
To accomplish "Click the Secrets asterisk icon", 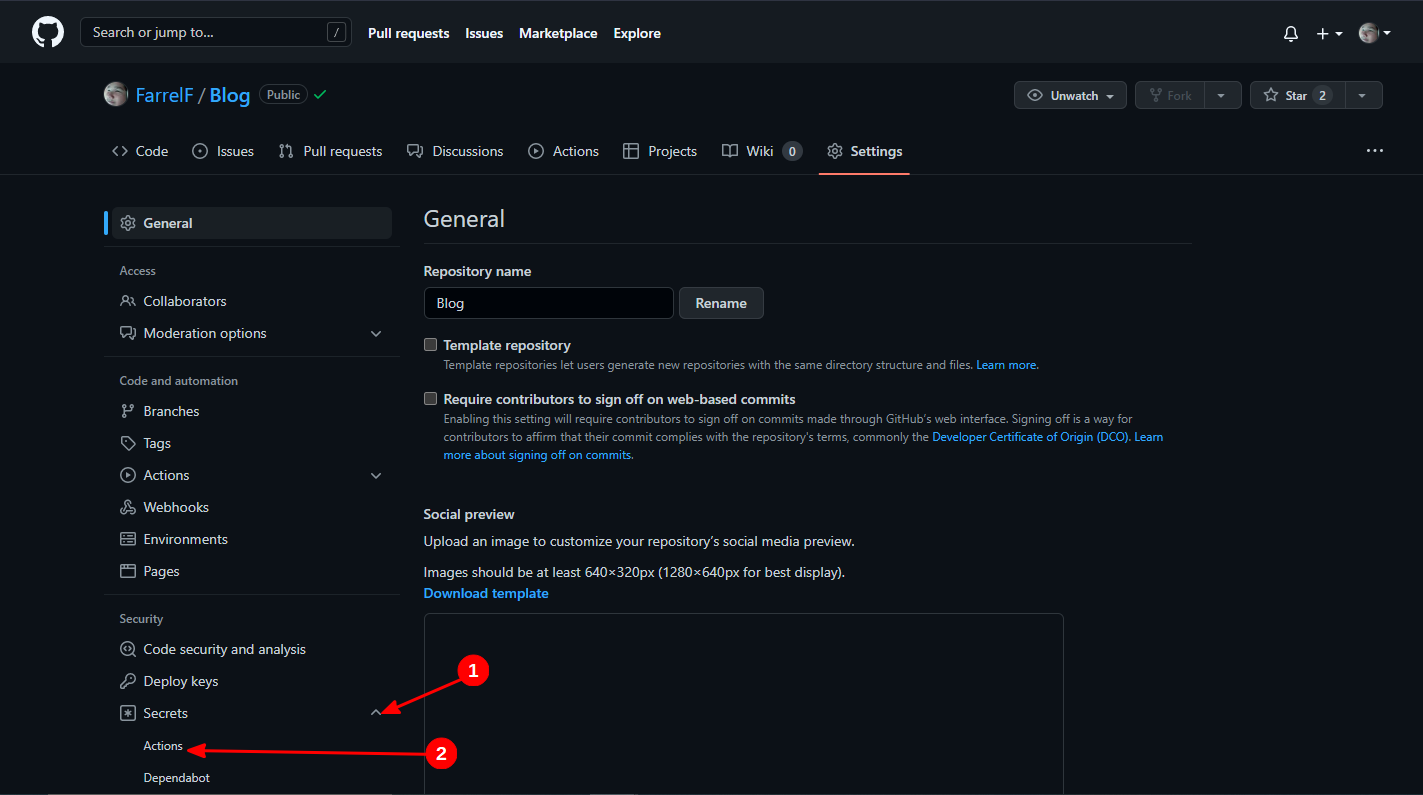I will [x=128, y=713].
